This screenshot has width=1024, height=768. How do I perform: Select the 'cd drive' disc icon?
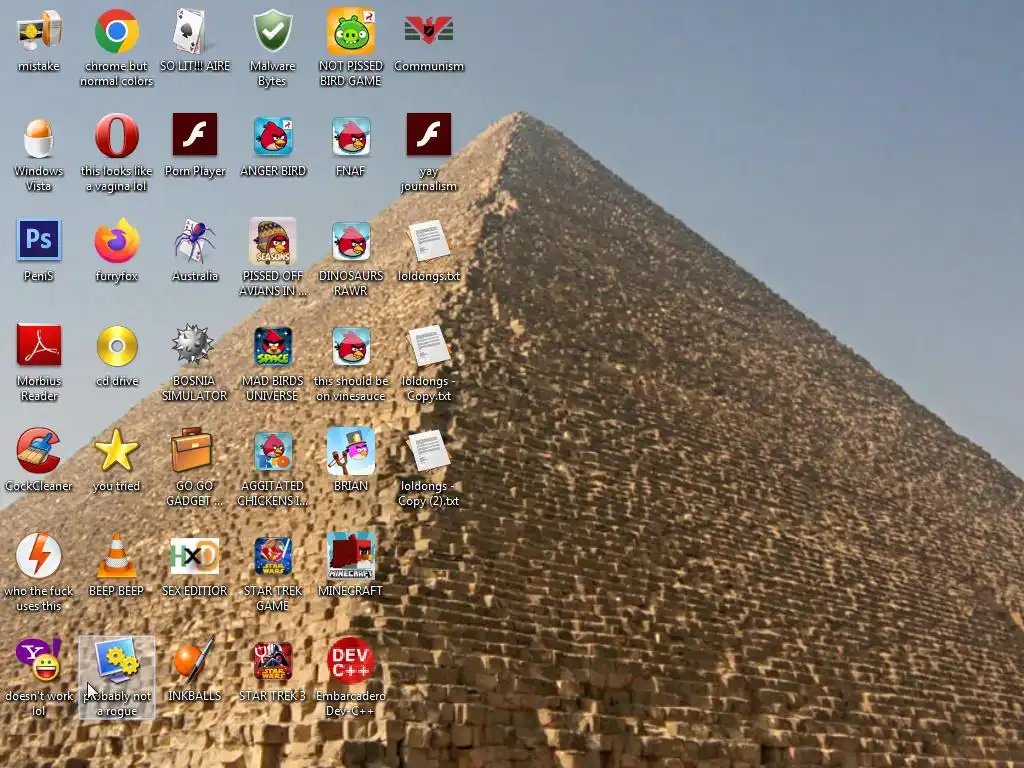pyautogui.click(x=116, y=346)
